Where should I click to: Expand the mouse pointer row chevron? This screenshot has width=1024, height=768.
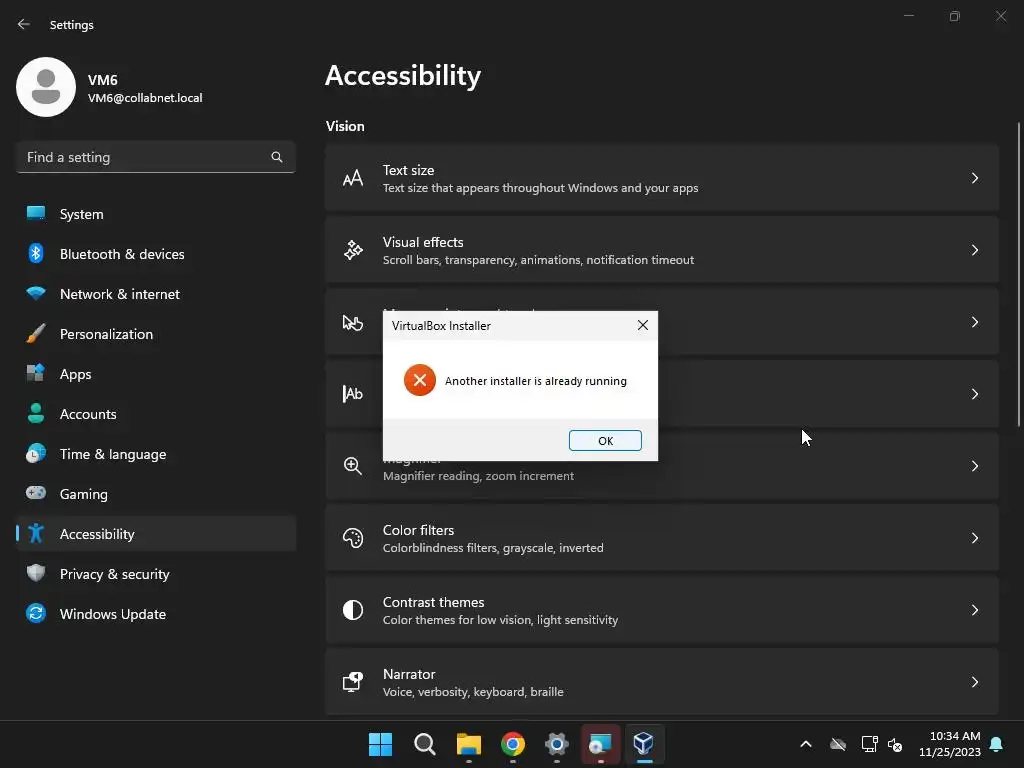[974, 322]
